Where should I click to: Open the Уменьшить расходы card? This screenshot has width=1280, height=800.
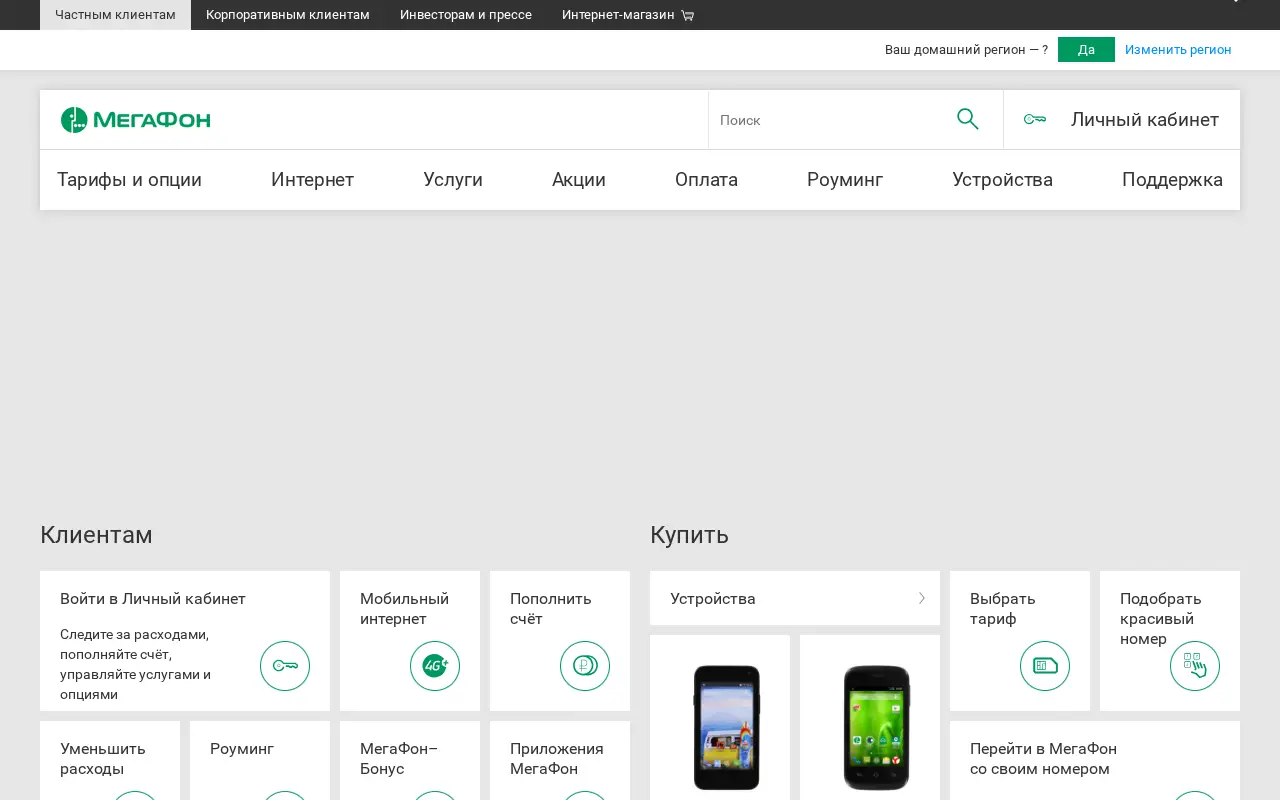(110, 760)
